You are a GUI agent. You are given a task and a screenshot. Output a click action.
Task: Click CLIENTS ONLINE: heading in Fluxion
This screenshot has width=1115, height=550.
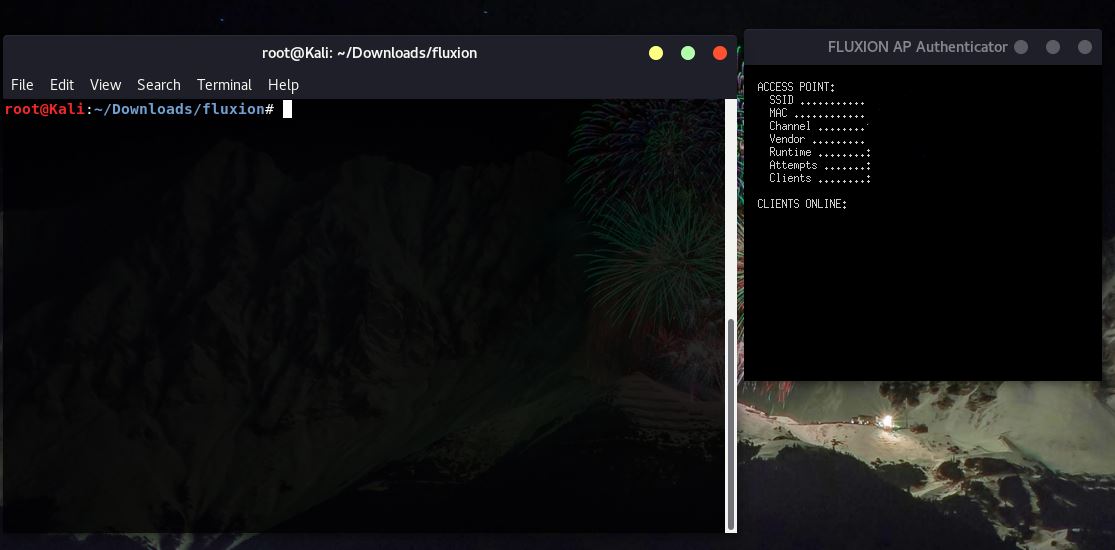tap(802, 204)
